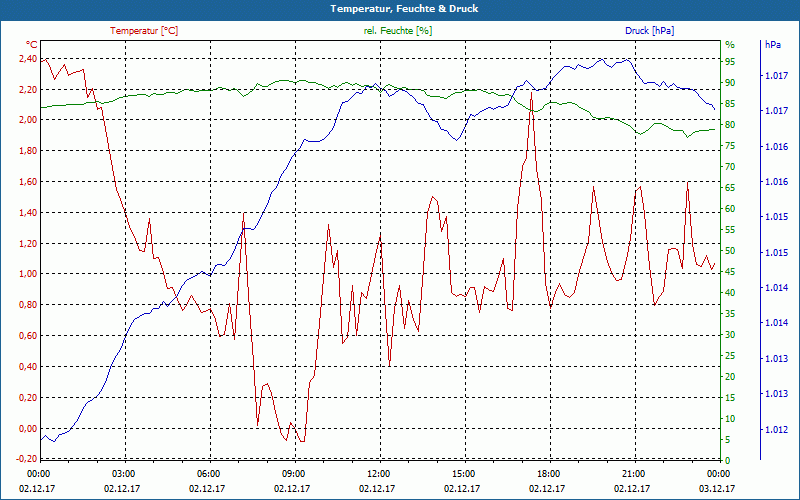Click the '2,20' temperature axis value
The width and height of the screenshot is (800, 500).
28,89
